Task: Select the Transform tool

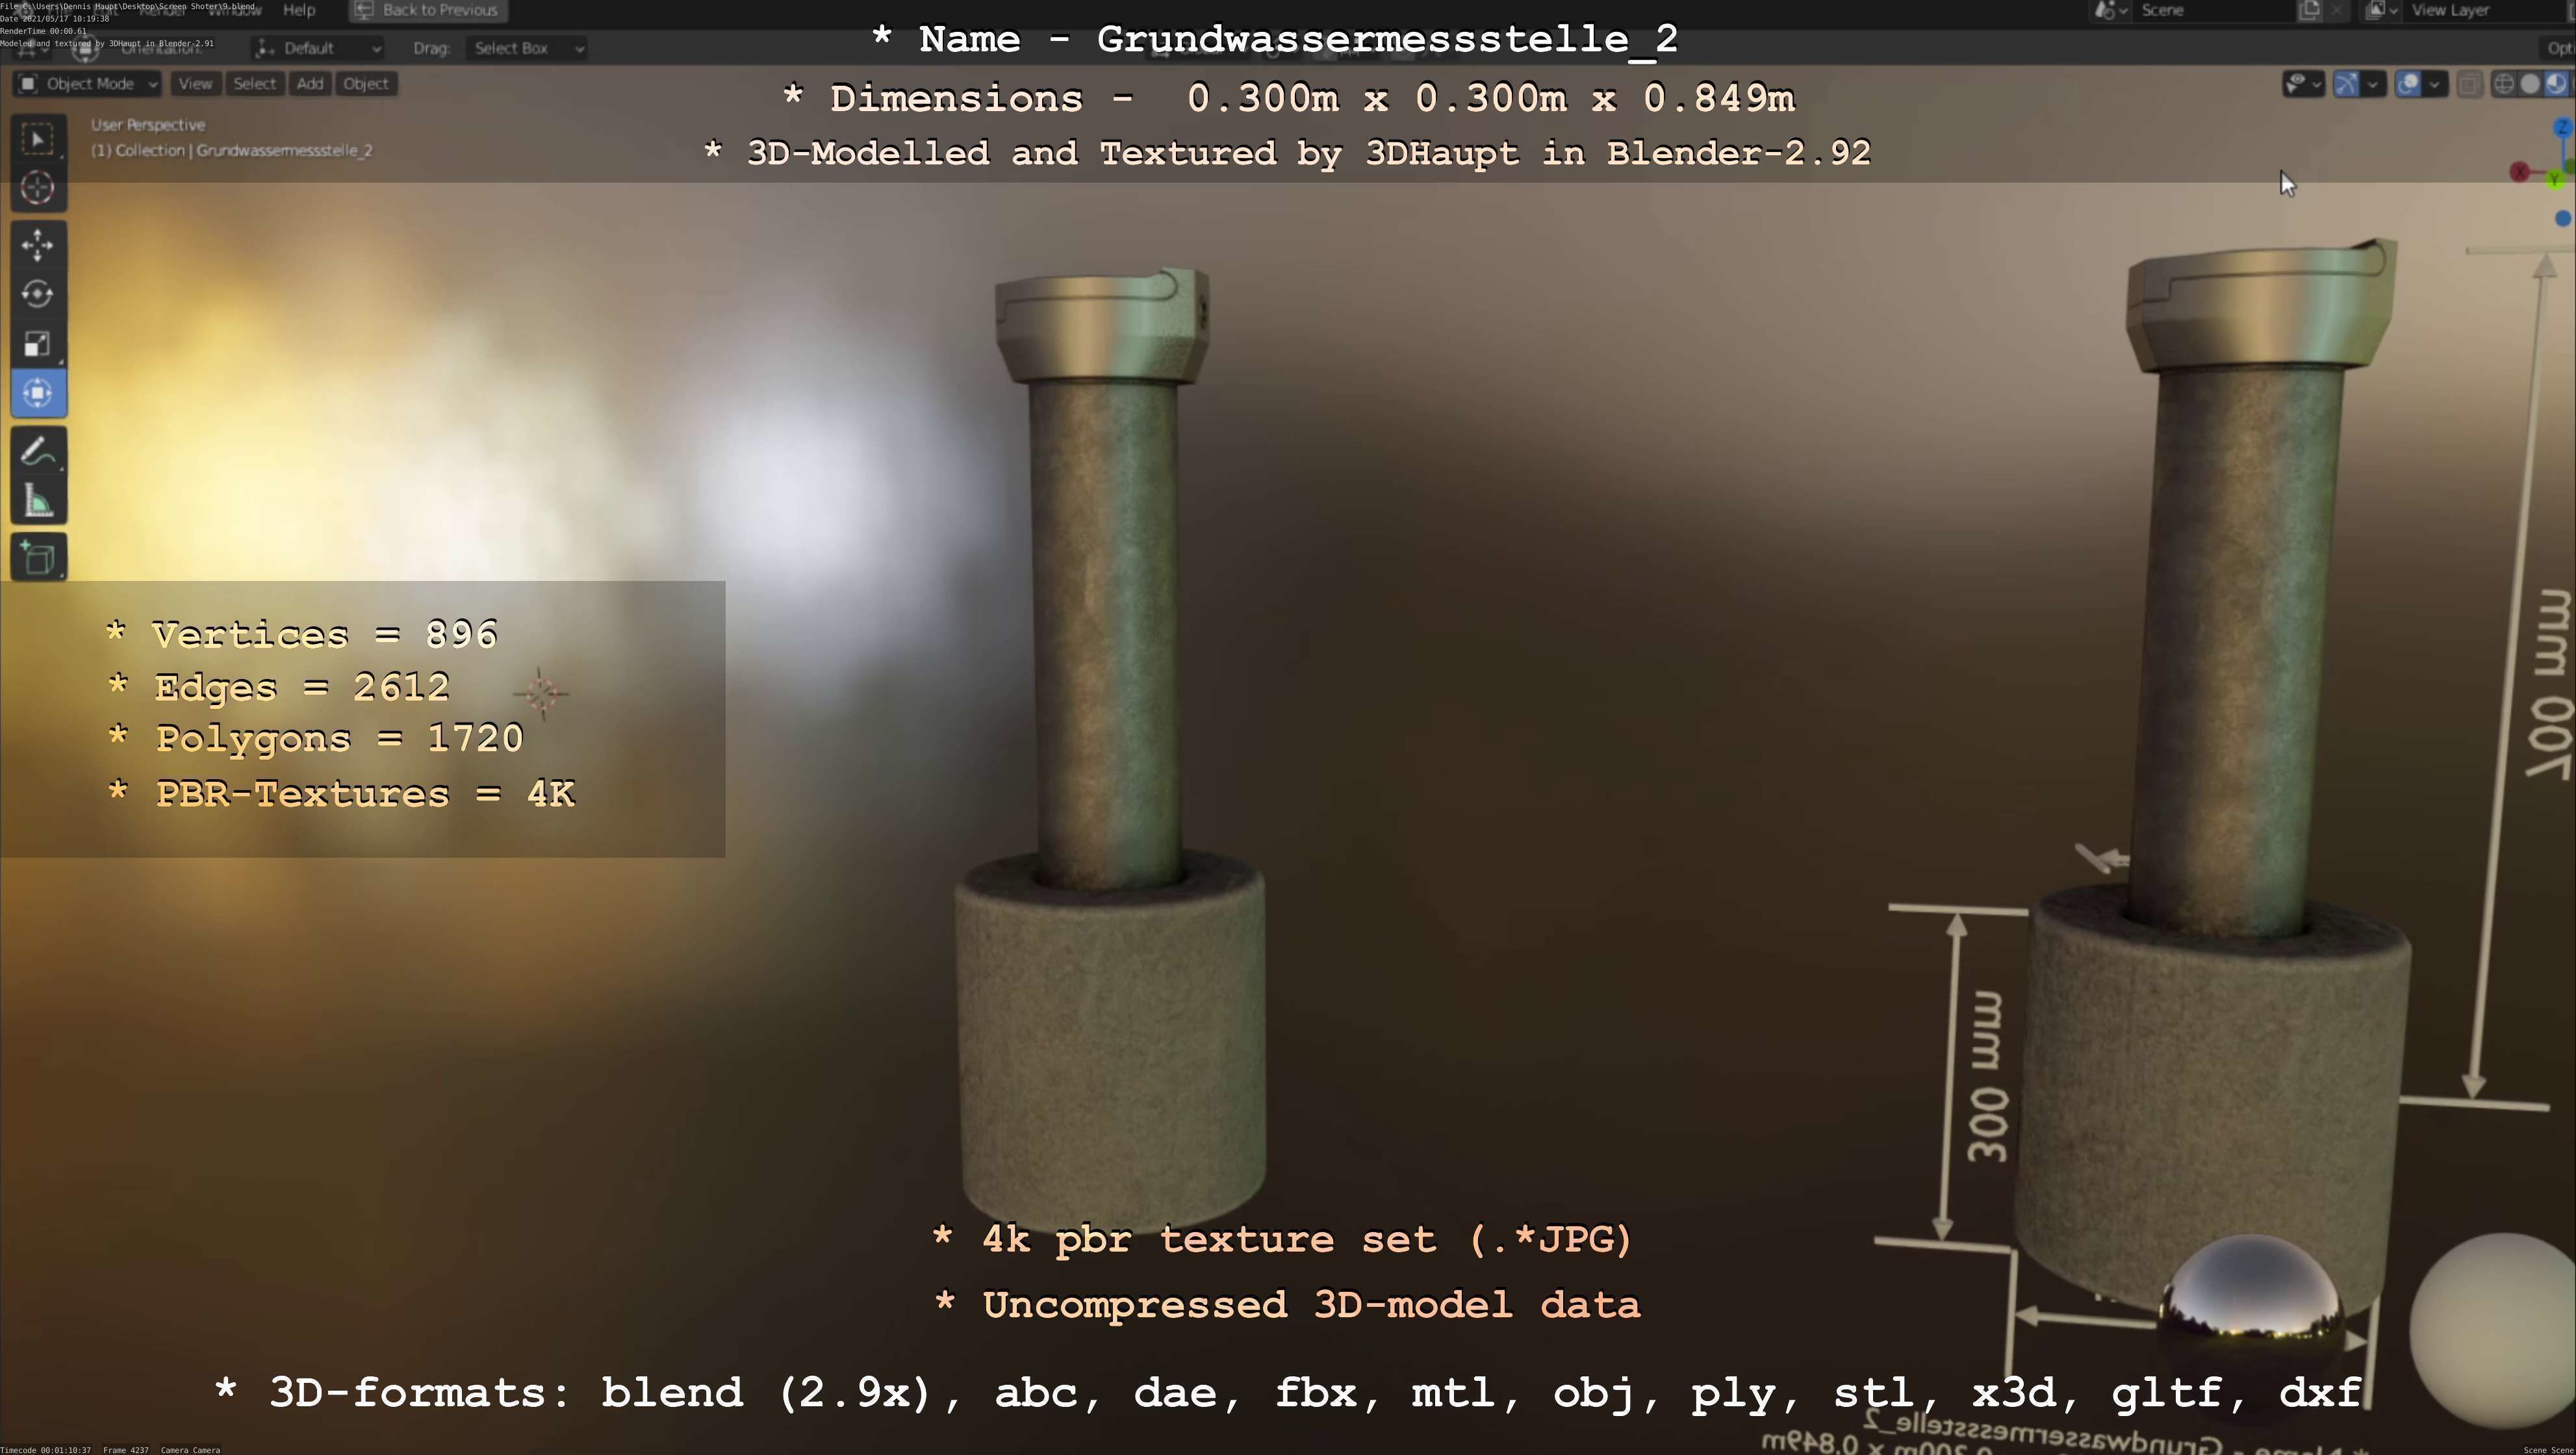Action: [38, 393]
